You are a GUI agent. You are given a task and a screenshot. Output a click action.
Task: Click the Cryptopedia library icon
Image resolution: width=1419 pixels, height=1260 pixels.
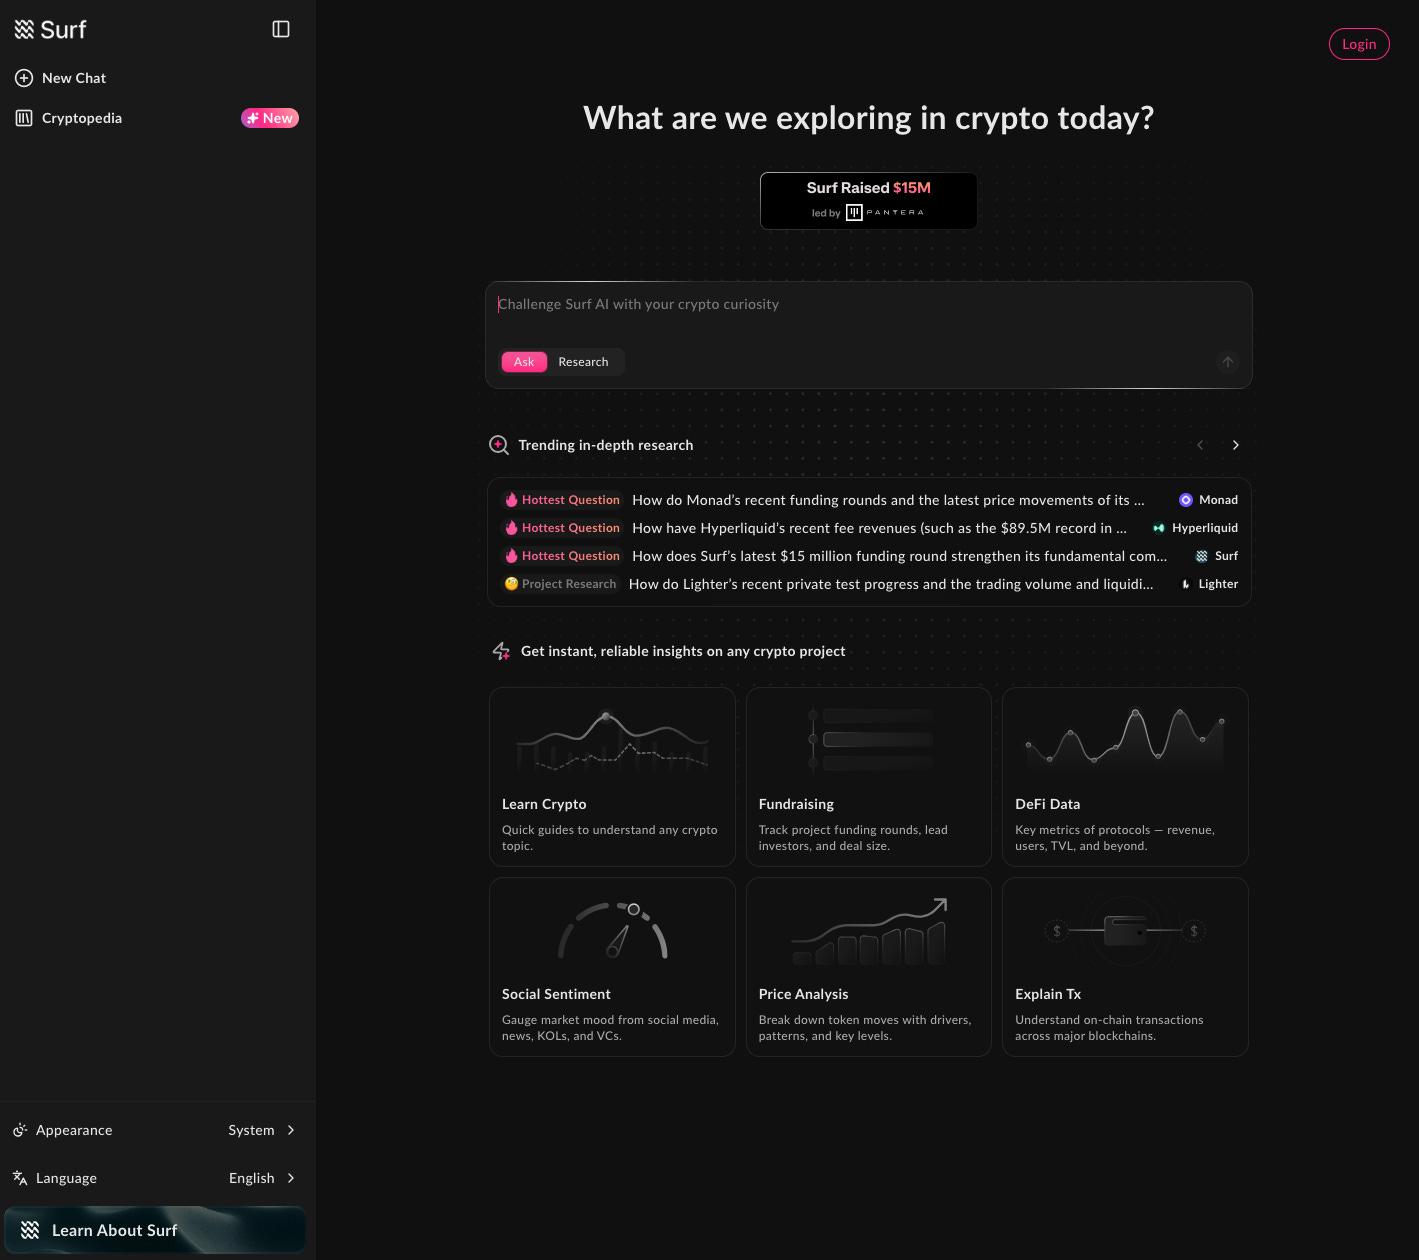click(24, 118)
